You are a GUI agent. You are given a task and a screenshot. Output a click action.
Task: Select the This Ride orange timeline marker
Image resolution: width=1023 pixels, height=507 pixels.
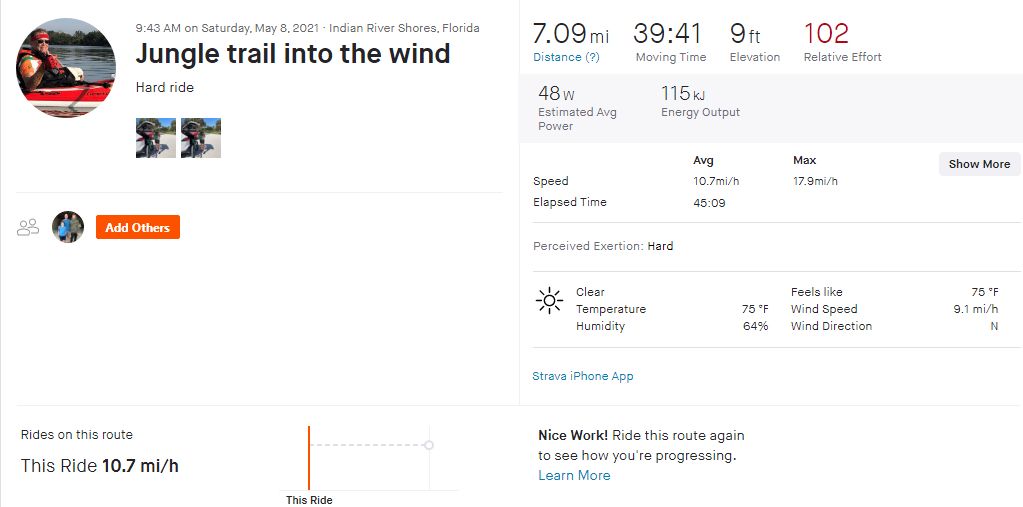(x=309, y=457)
